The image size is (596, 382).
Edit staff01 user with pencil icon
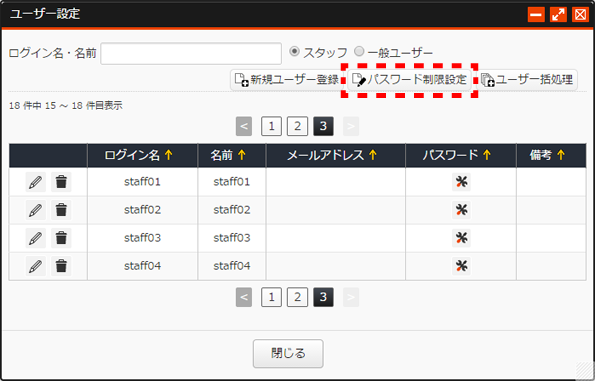coord(36,182)
